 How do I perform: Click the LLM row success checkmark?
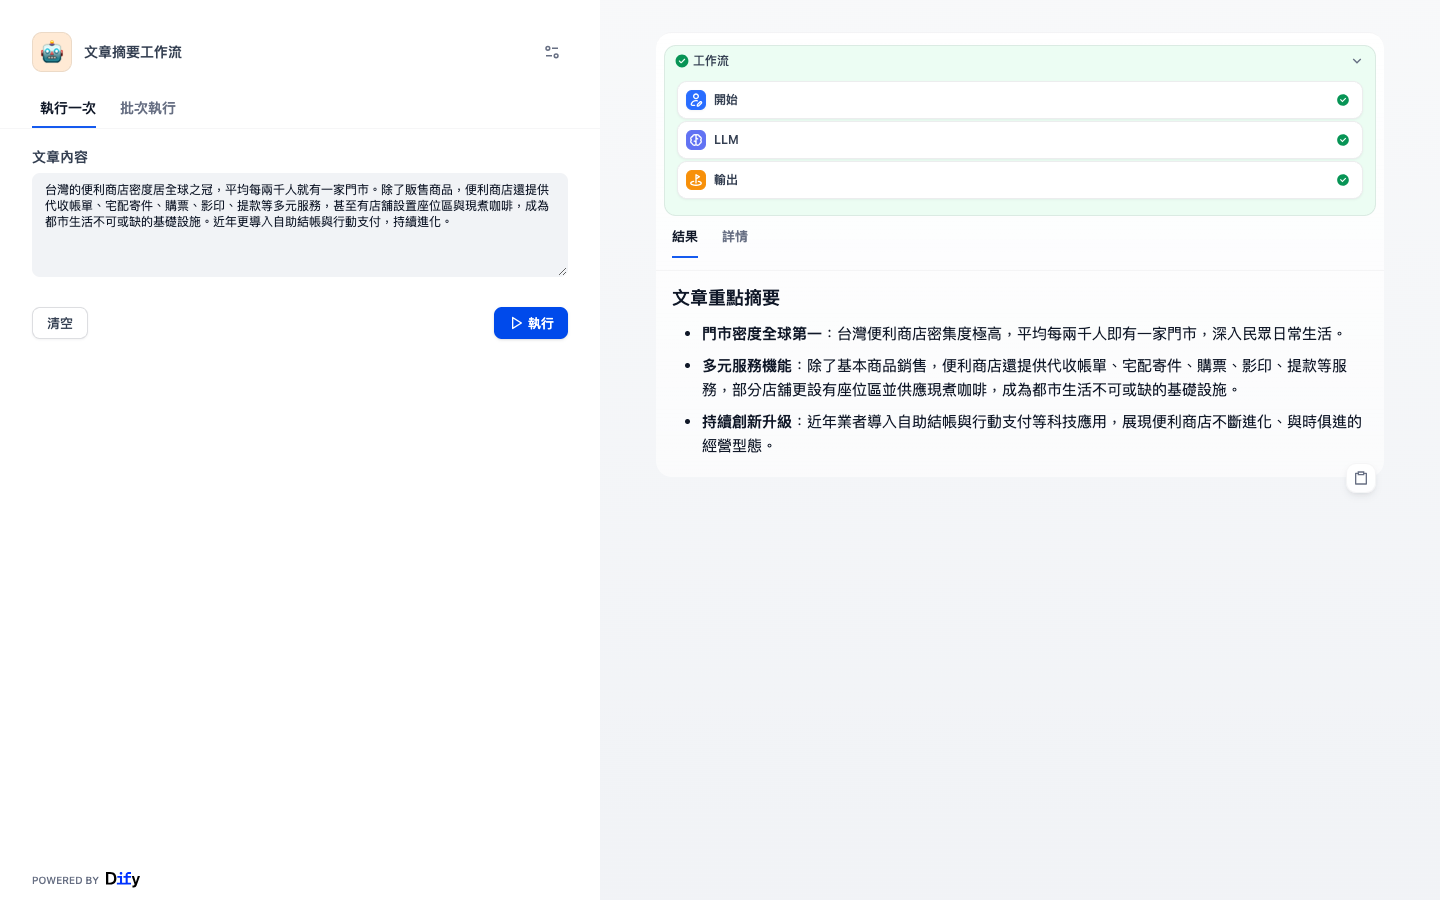pyautogui.click(x=1343, y=140)
